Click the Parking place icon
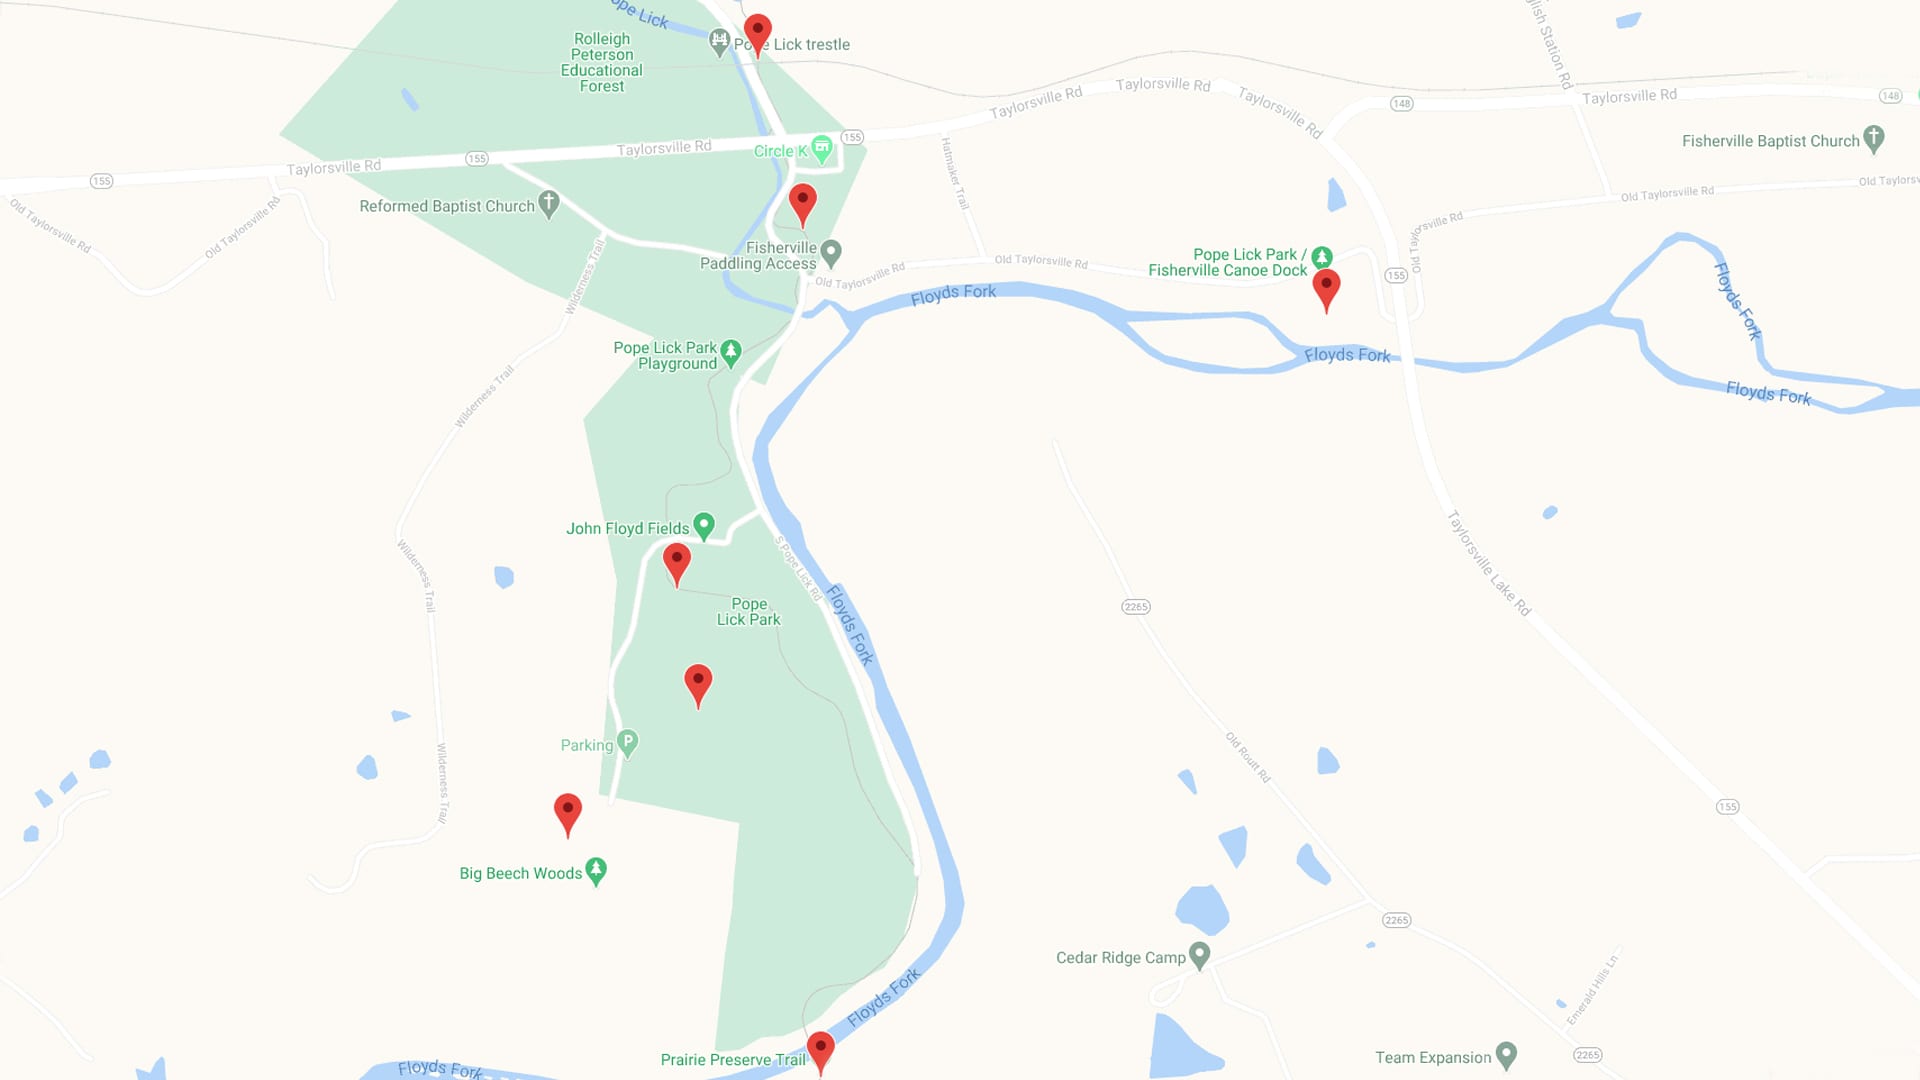 628,743
